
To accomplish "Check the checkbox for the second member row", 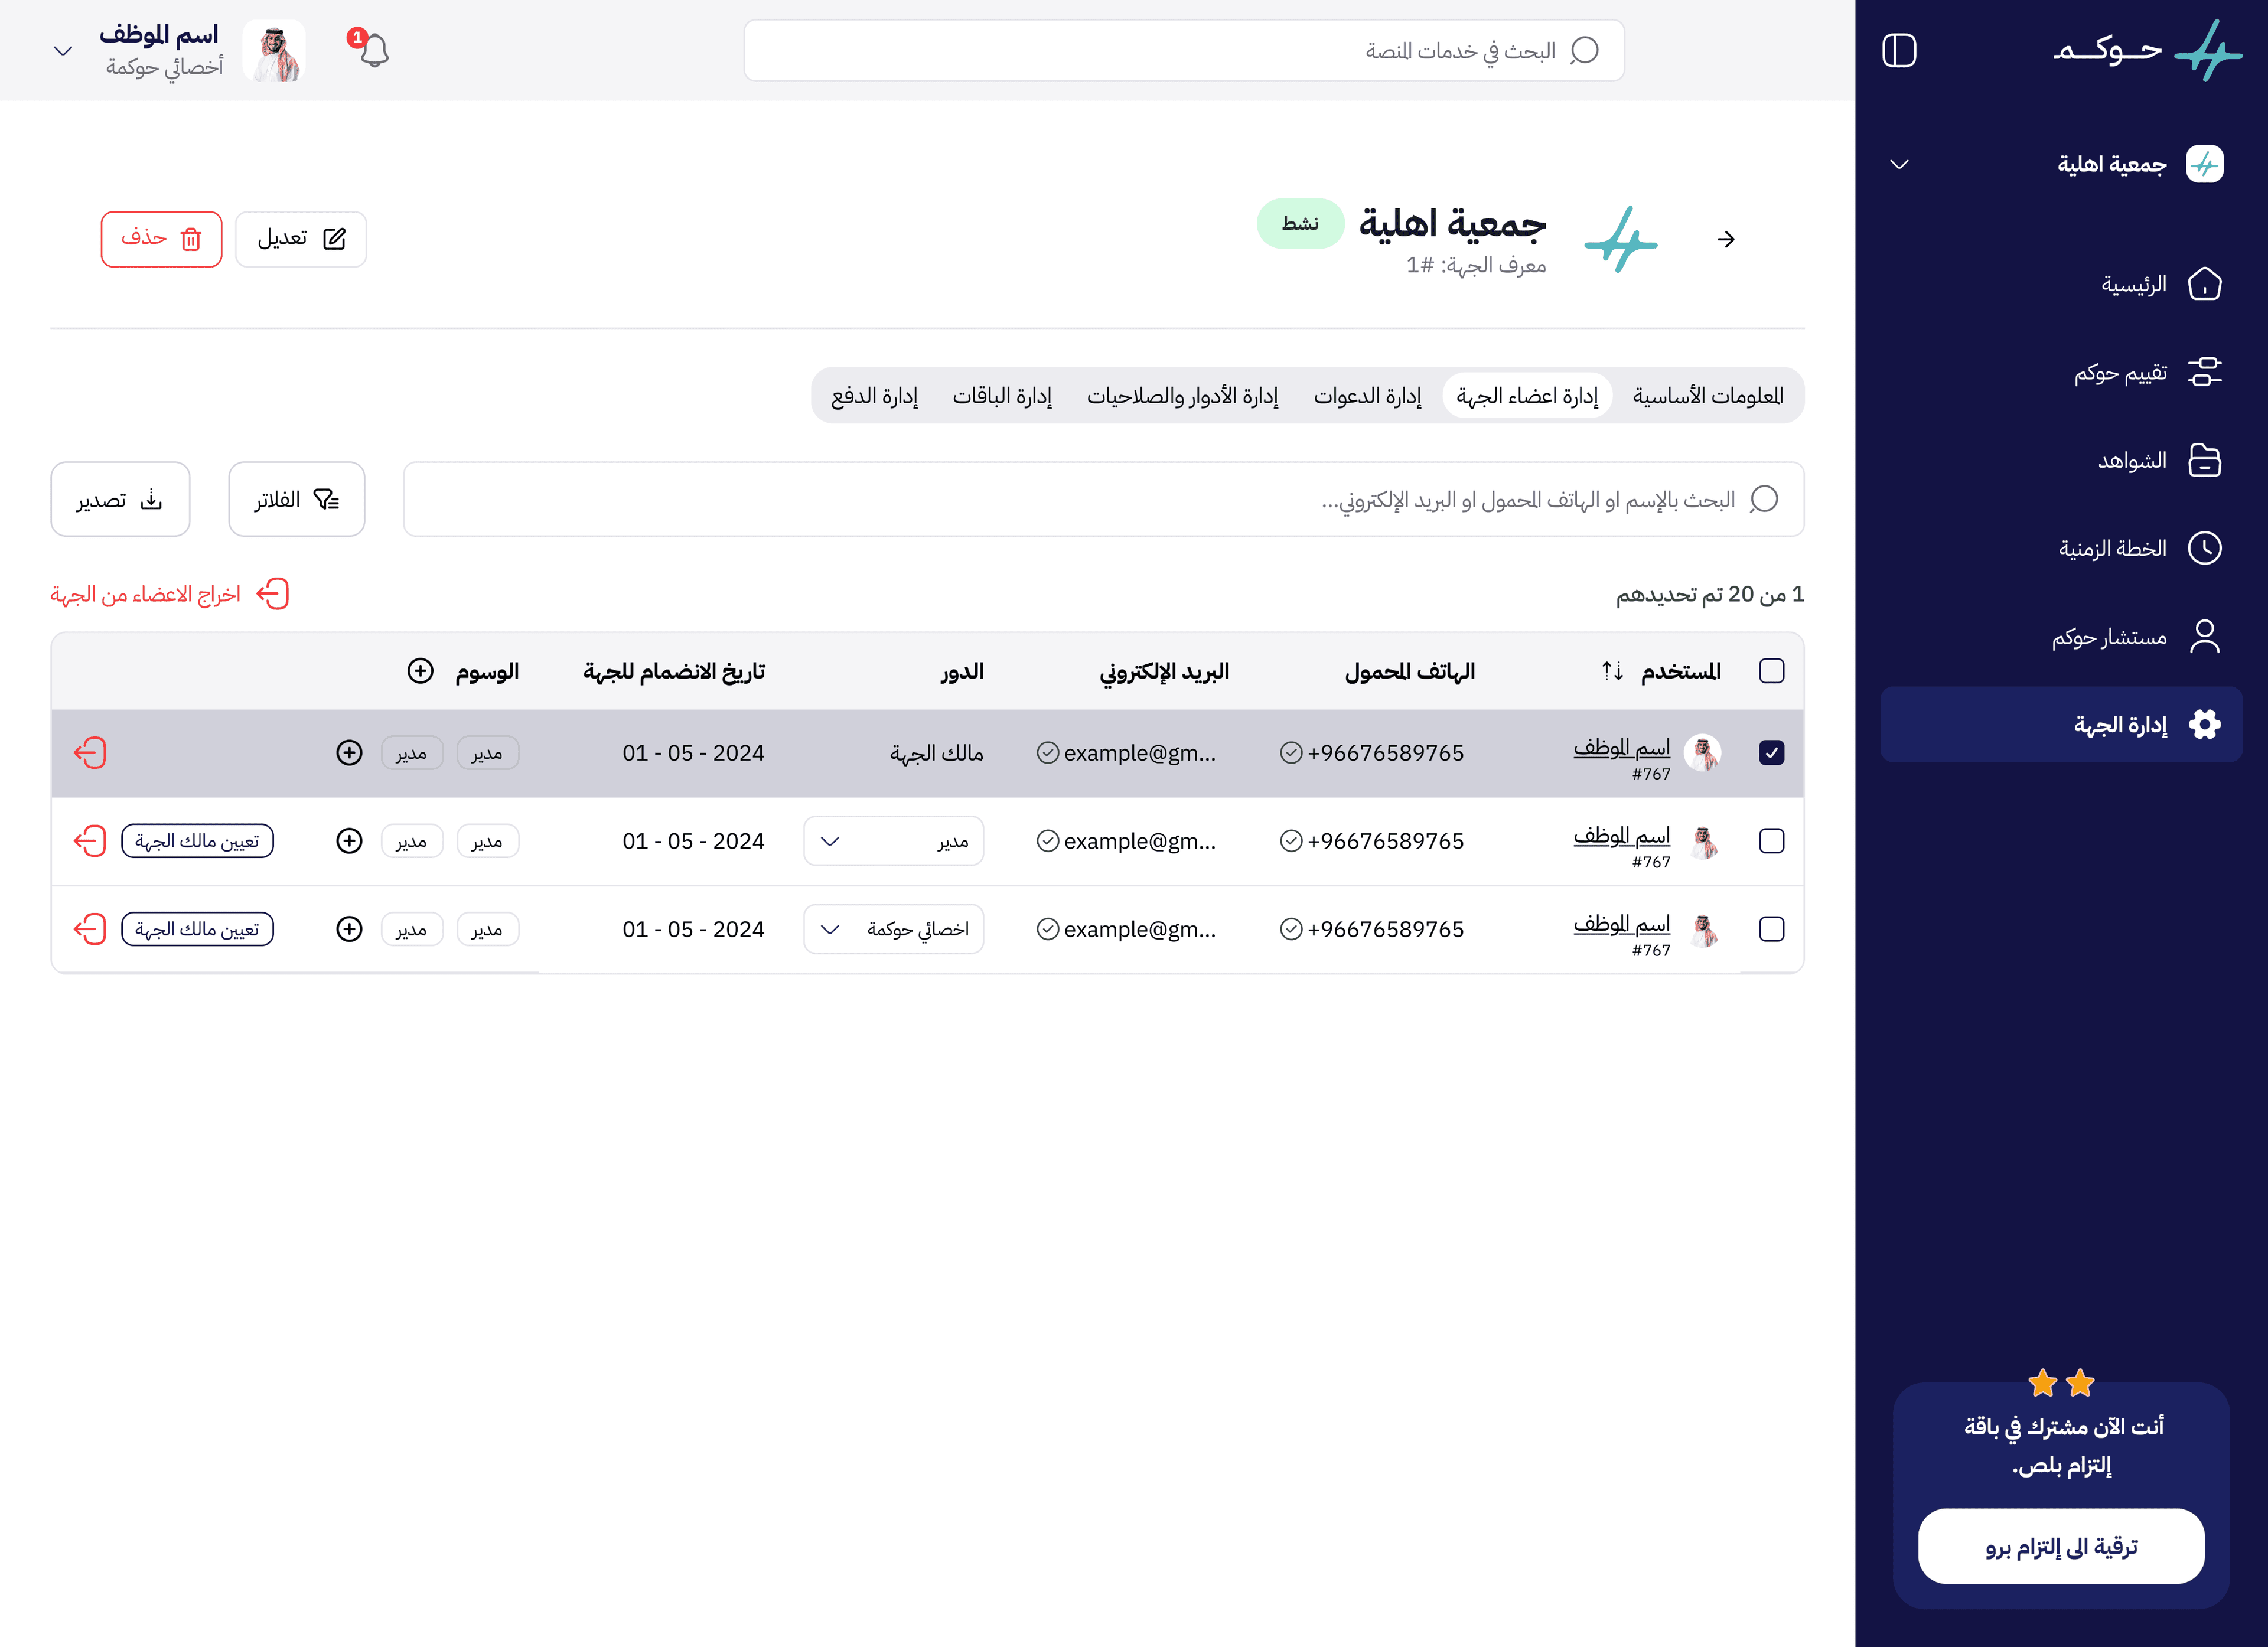I will point(1772,841).
